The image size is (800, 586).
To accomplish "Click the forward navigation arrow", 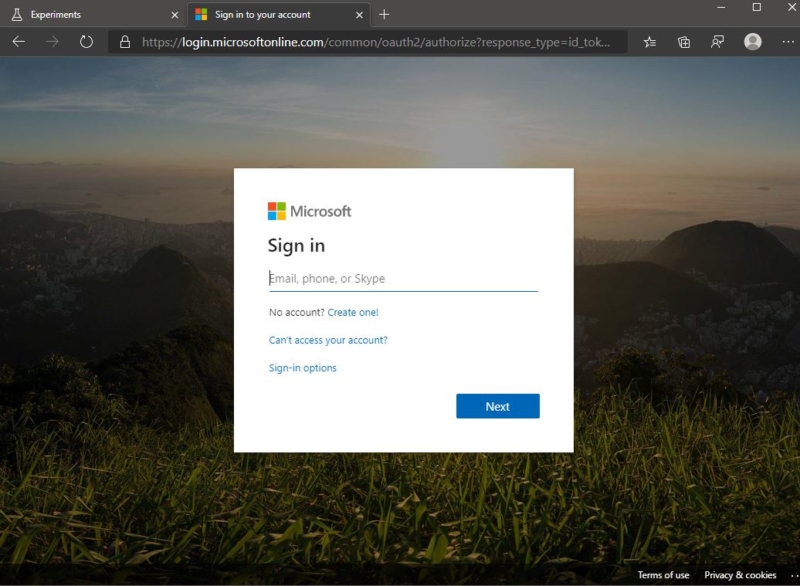I will [x=52, y=42].
